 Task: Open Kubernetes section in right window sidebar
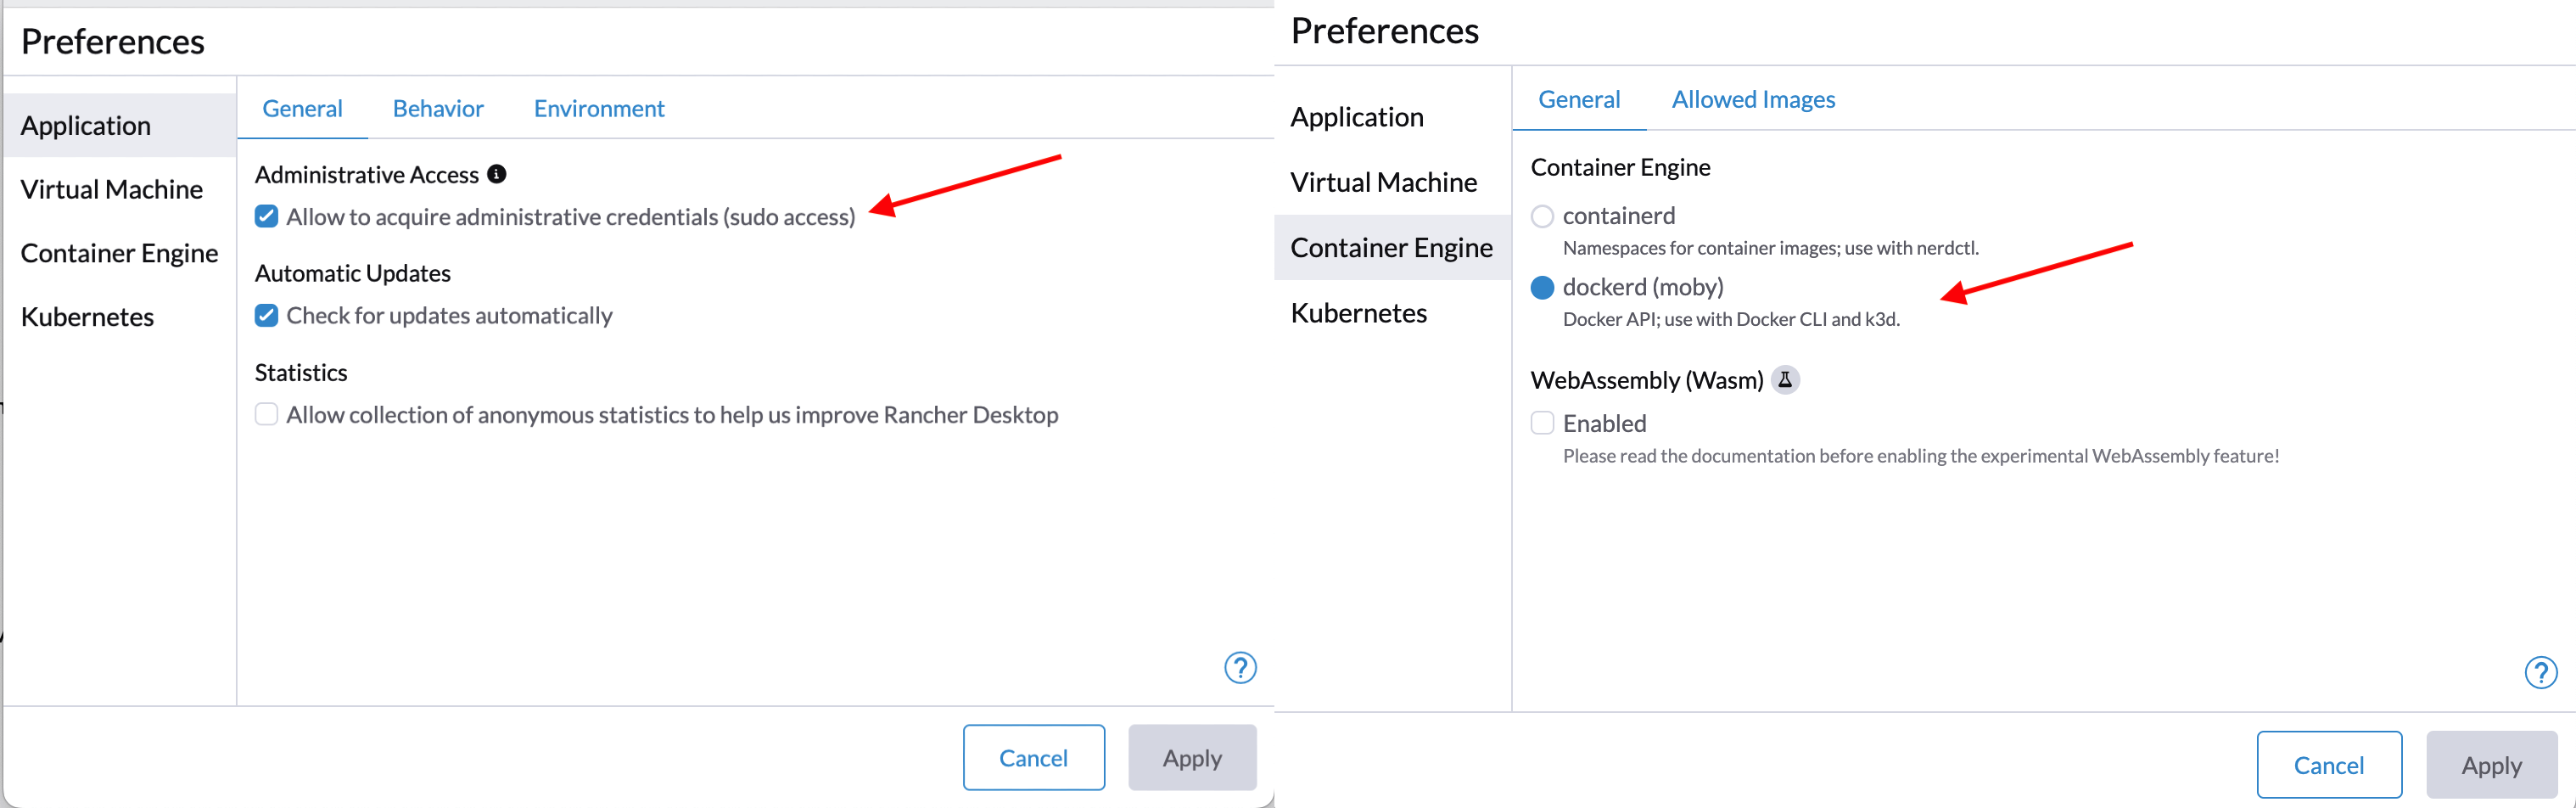(x=1359, y=313)
